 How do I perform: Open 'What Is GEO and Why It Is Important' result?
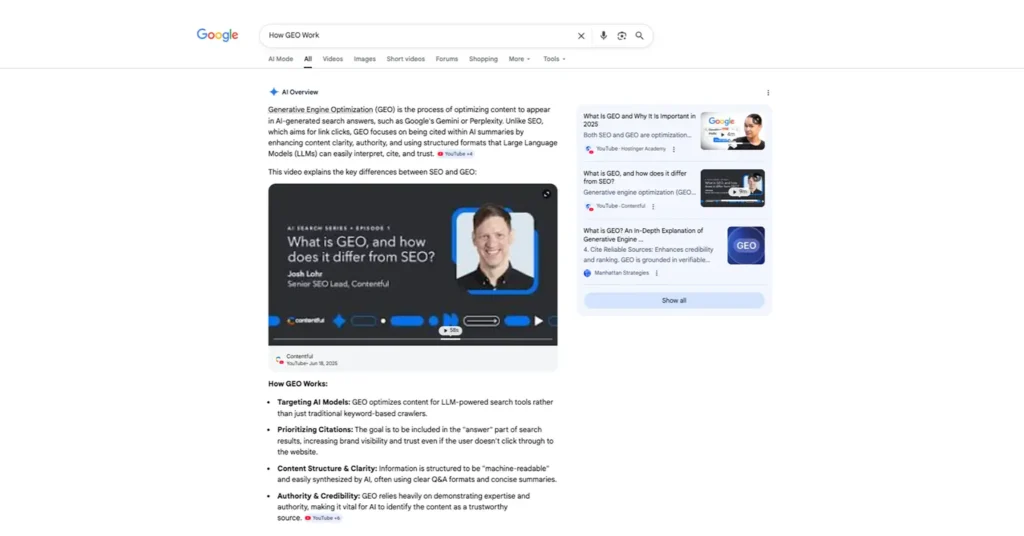tap(639, 119)
